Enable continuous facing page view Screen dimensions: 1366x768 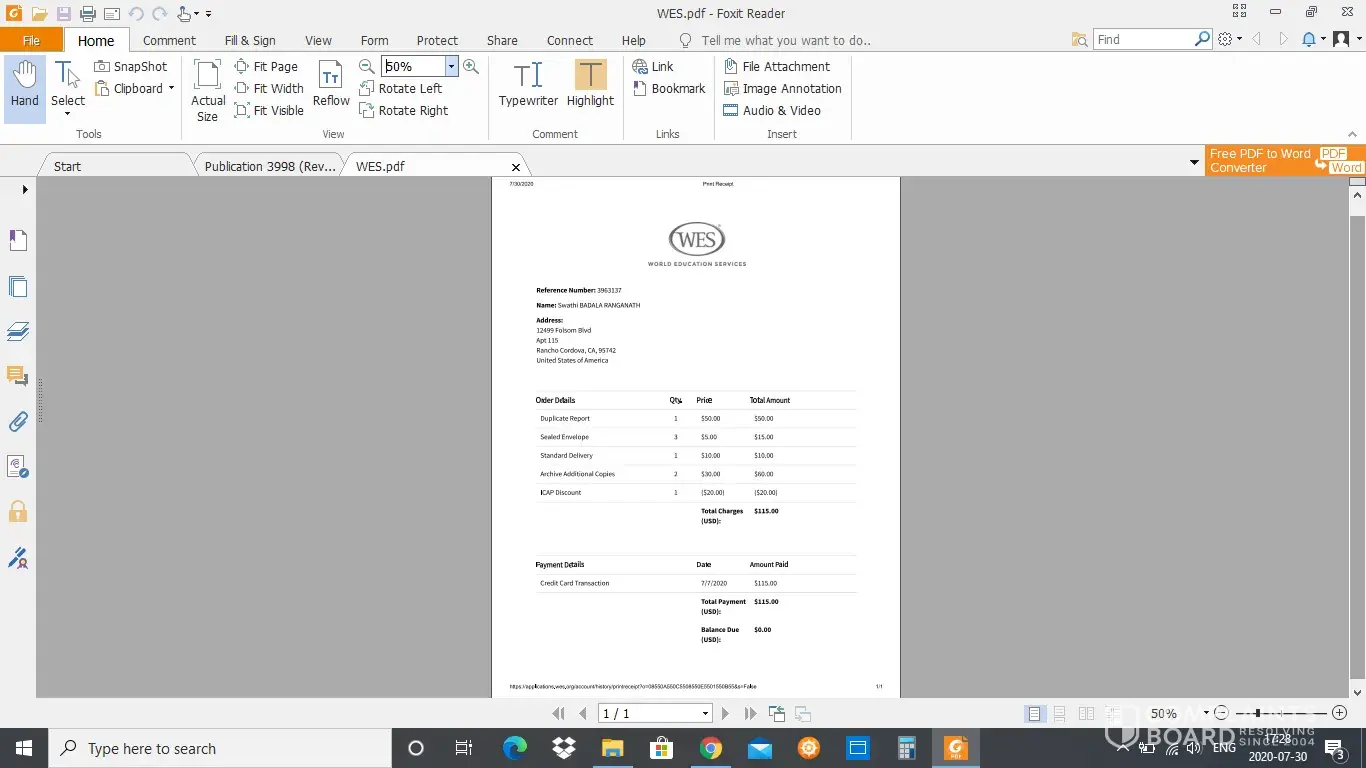click(1112, 714)
